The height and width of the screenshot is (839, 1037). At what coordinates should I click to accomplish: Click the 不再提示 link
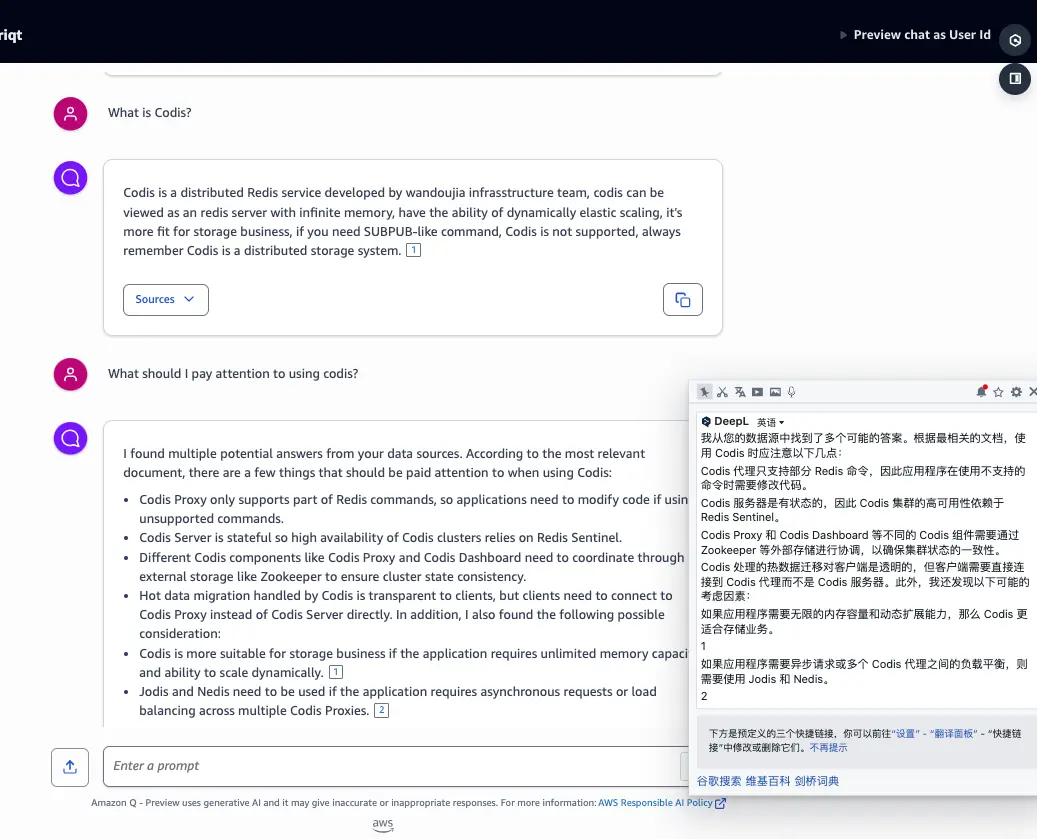tap(828, 748)
